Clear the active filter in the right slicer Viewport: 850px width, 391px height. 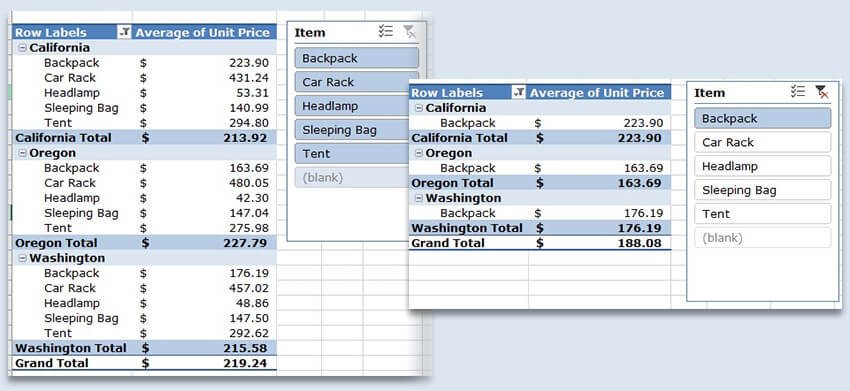pos(822,92)
